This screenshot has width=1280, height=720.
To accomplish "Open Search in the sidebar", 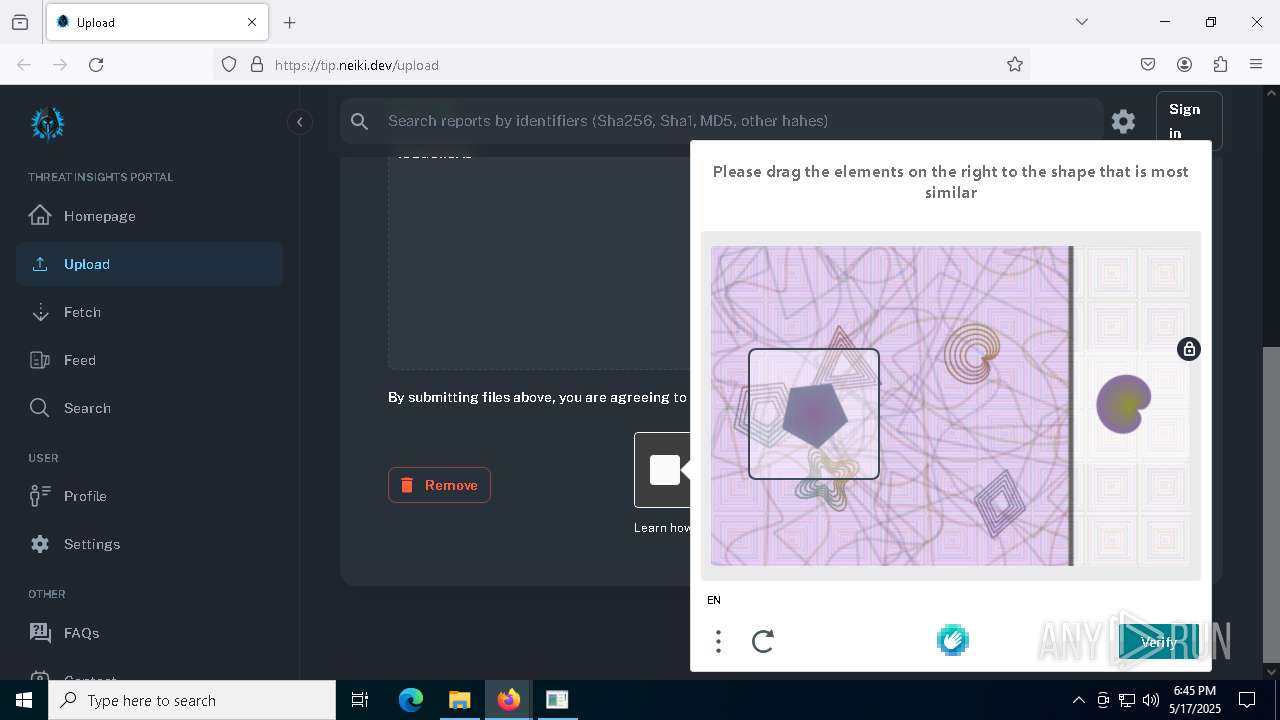I will coord(149,408).
